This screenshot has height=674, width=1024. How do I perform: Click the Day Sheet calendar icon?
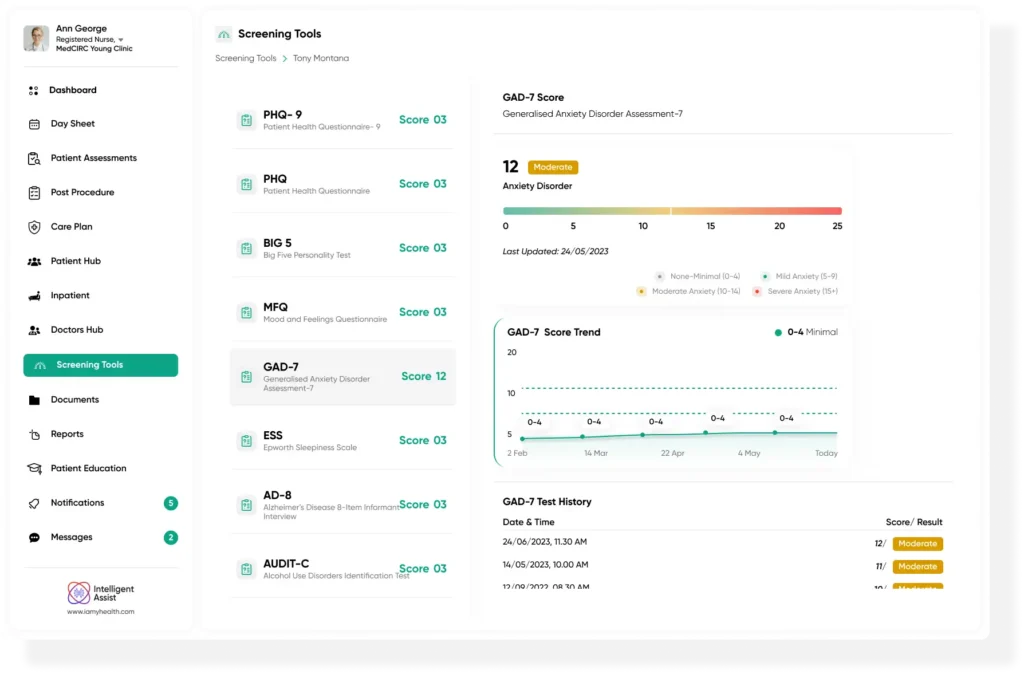[34, 124]
